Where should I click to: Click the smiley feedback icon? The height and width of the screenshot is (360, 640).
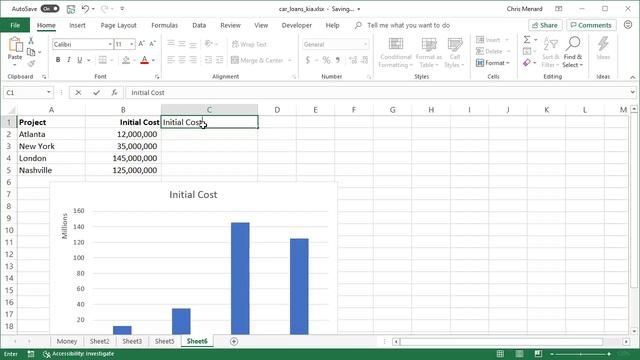(x=628, y=25)
